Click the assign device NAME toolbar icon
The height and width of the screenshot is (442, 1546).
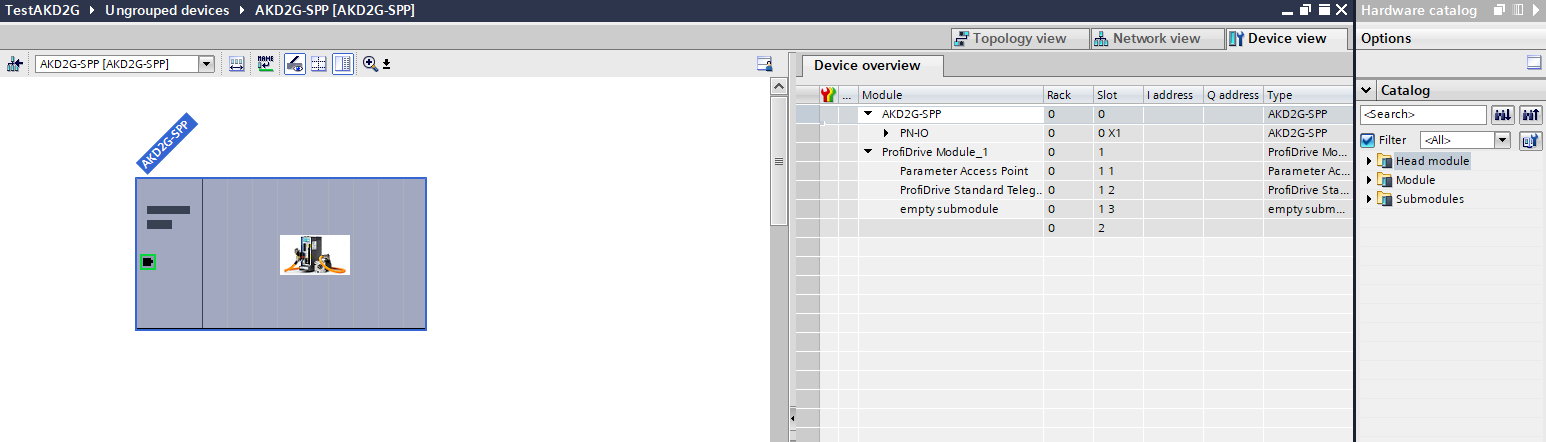(265, 64)
